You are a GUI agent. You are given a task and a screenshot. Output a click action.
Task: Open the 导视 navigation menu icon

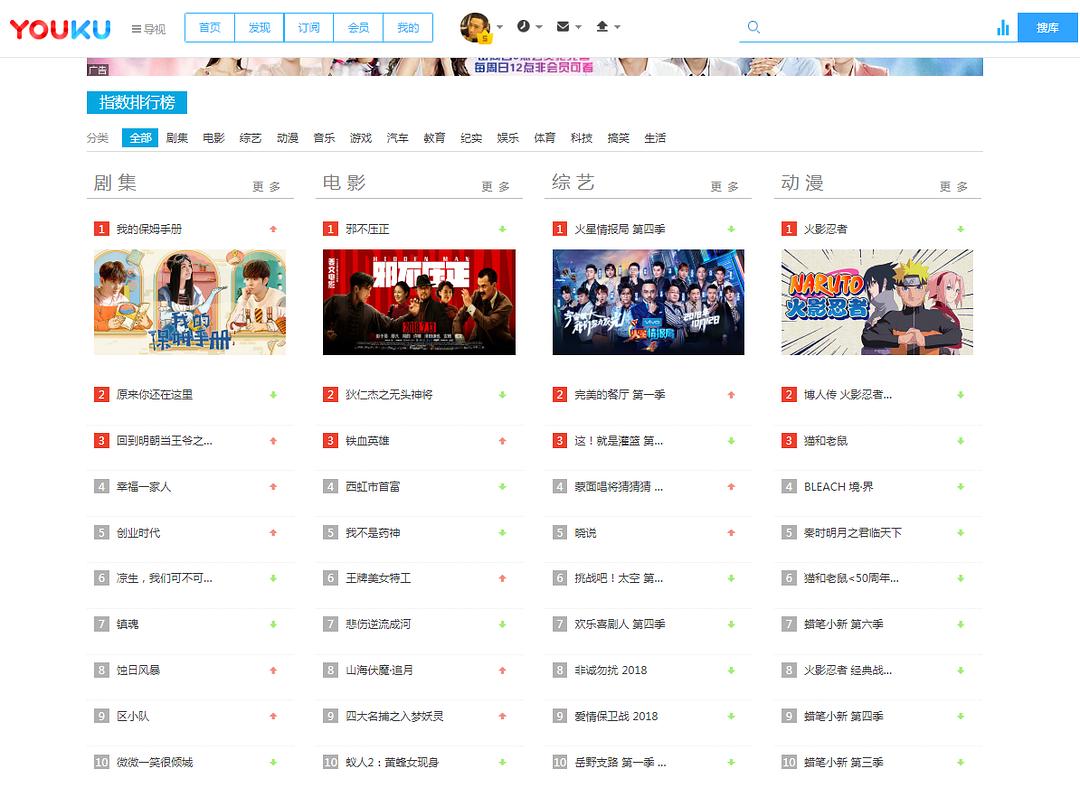[137, 29]
